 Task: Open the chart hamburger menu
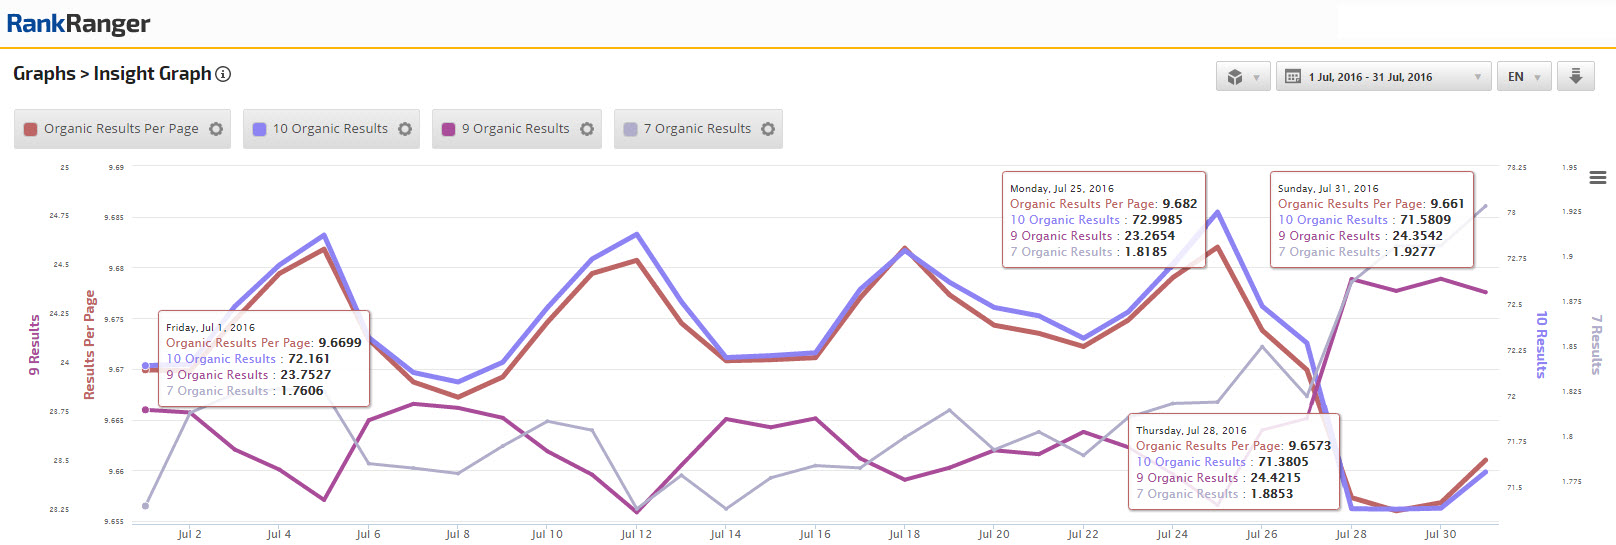1598,178
